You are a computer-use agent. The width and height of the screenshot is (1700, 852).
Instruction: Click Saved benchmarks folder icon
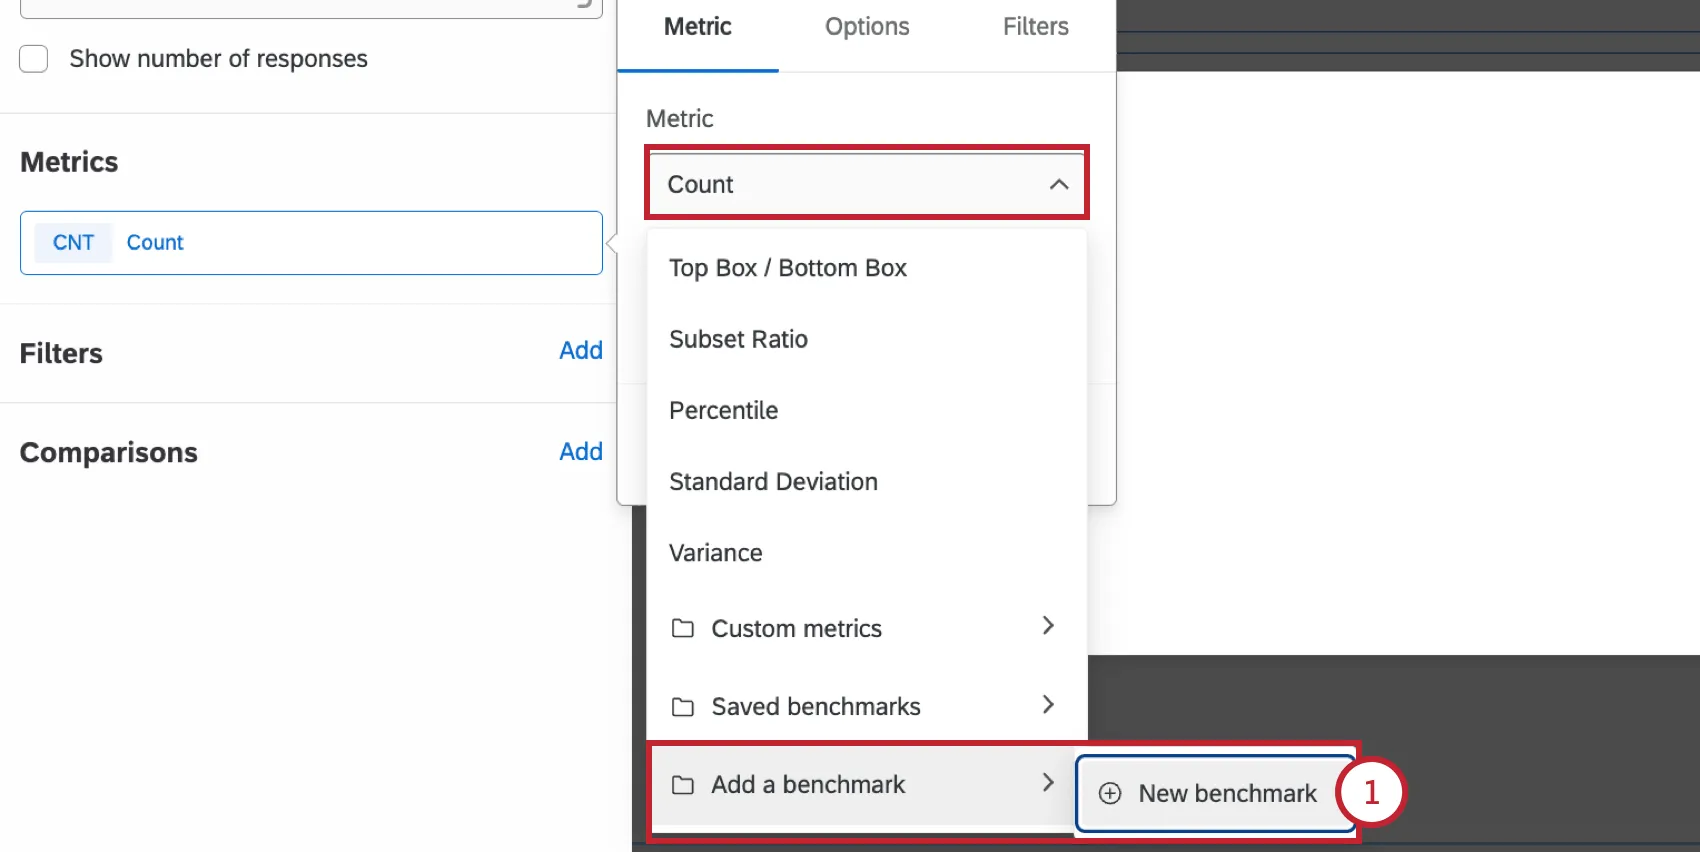[x=683, y=707]
